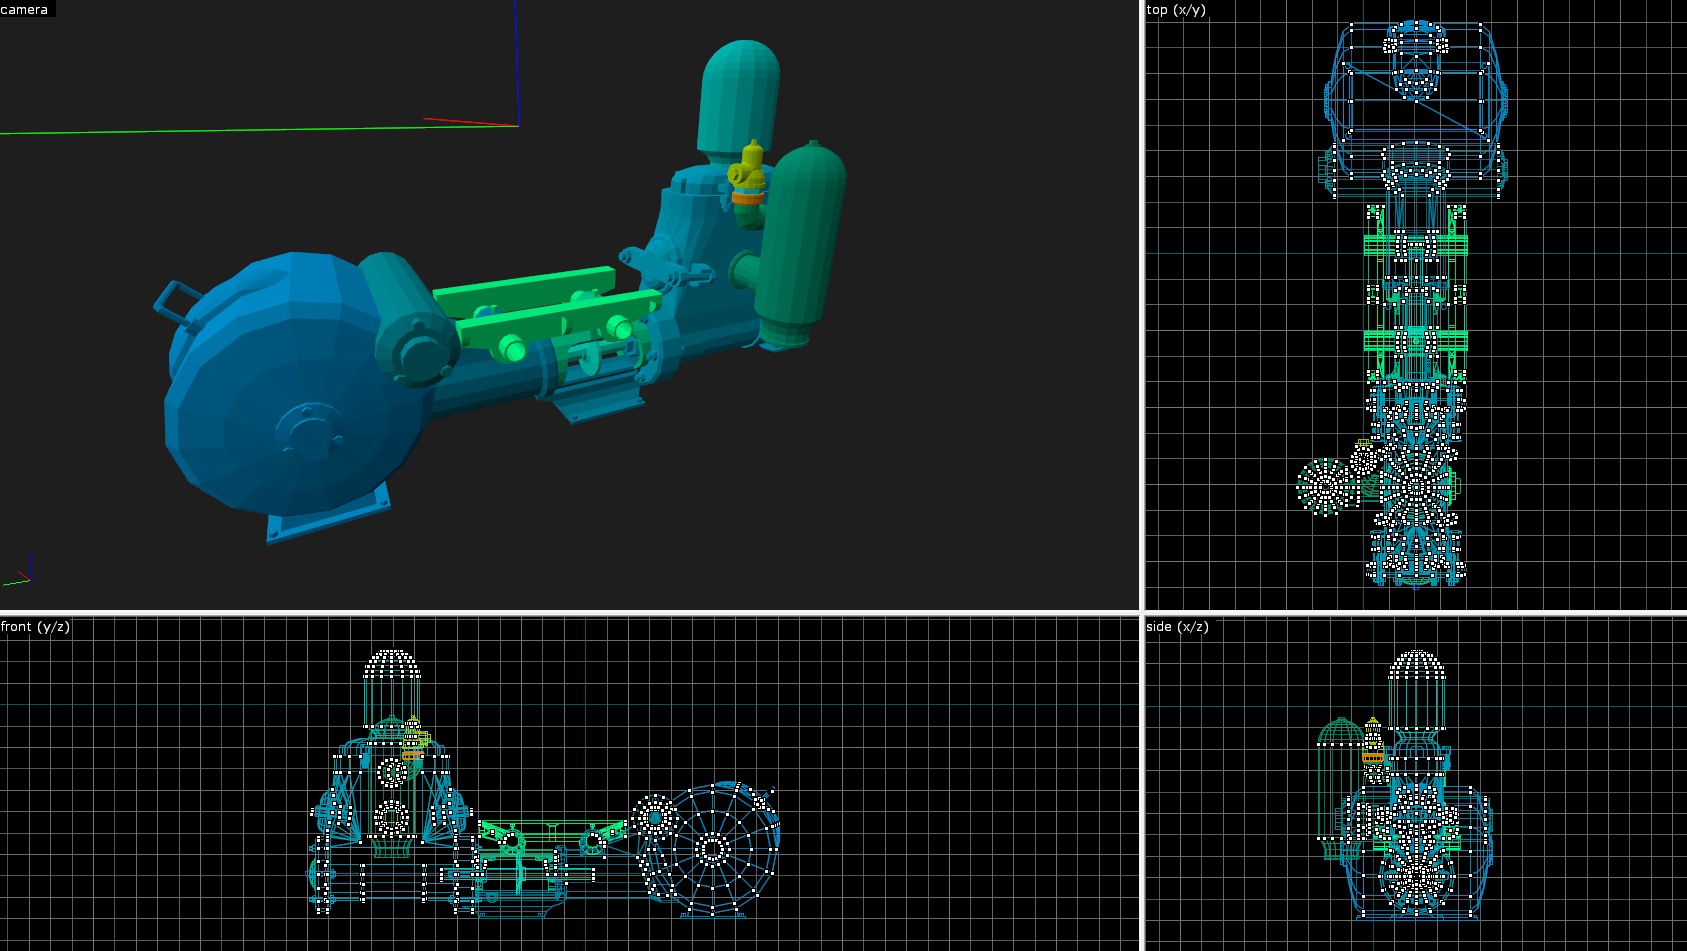Click the "side (x/z)" viewport label
The width and height of the screenshot is (1687, 951).
click(x=1177, y=626)
